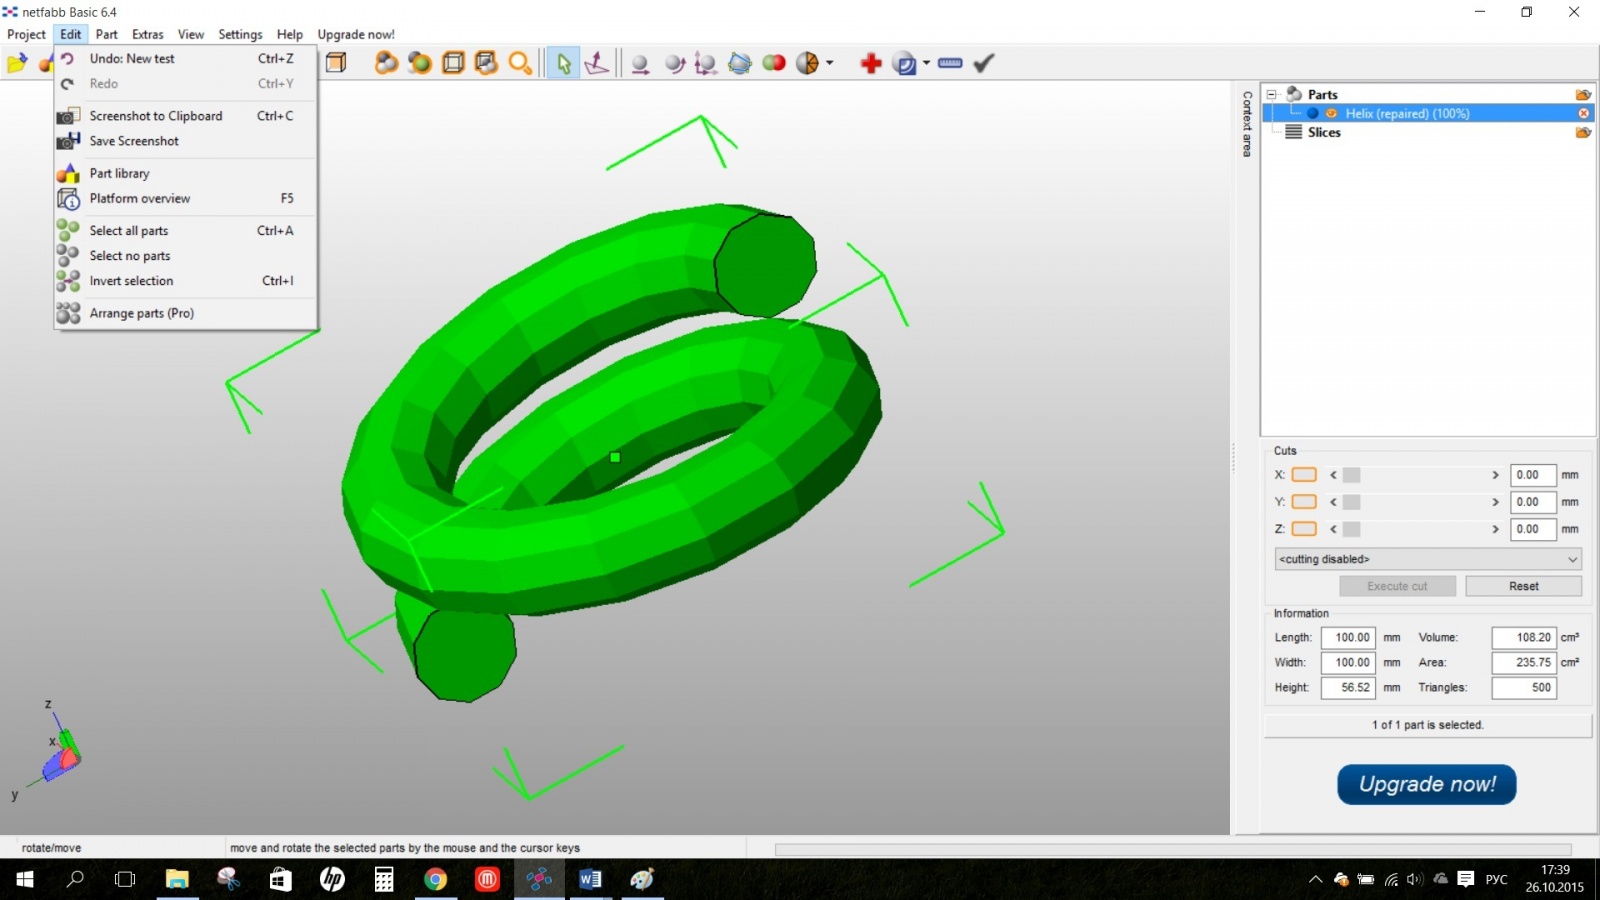Toggle the X cut plane checkbox
Screen dimensions: 1600x900
(1304, 475)
